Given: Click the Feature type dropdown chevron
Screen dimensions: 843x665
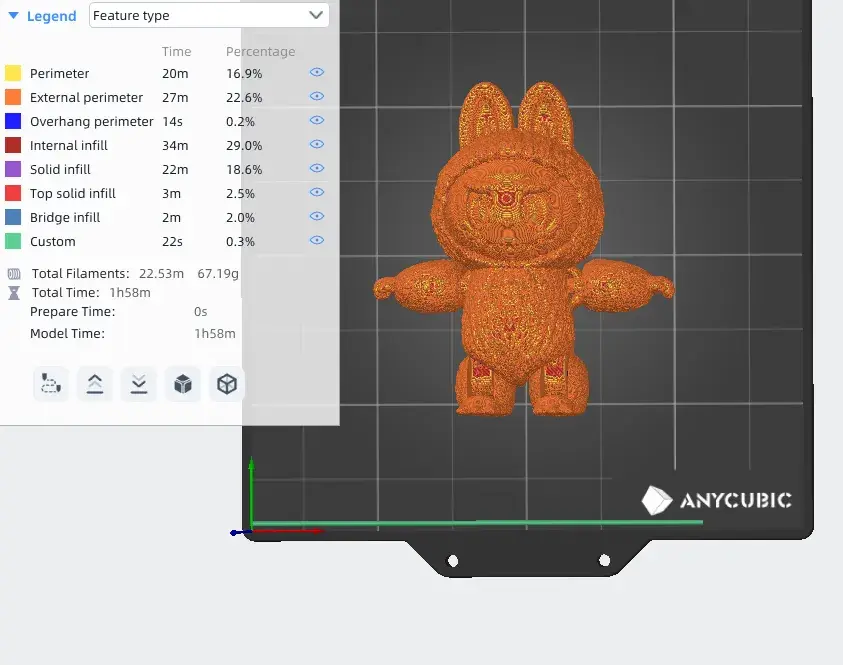Looking at the screenshot, I should pos(316,16).
